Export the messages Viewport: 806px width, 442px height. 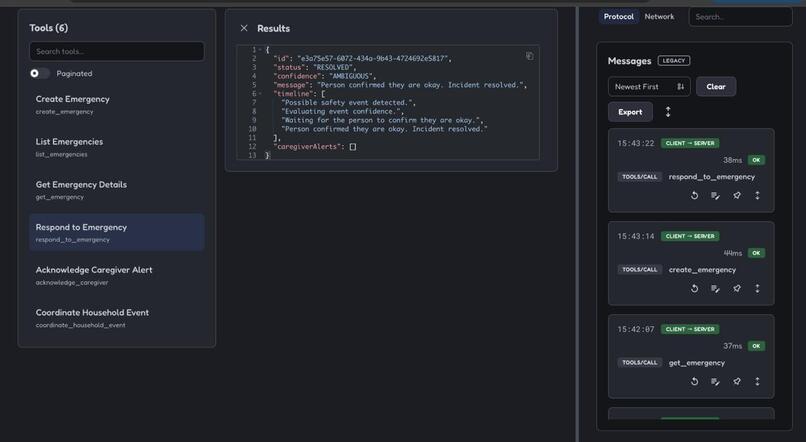point(630,112)
